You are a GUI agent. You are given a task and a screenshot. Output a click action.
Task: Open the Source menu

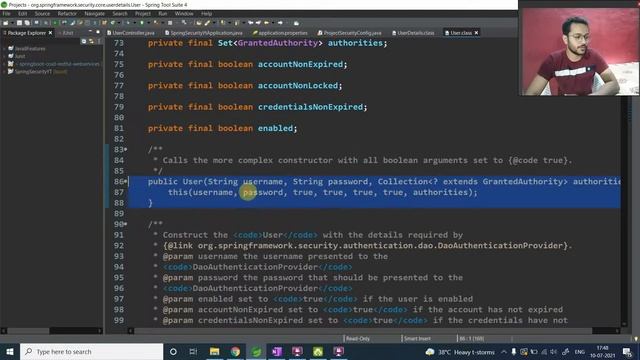click(x=42, y=13)
